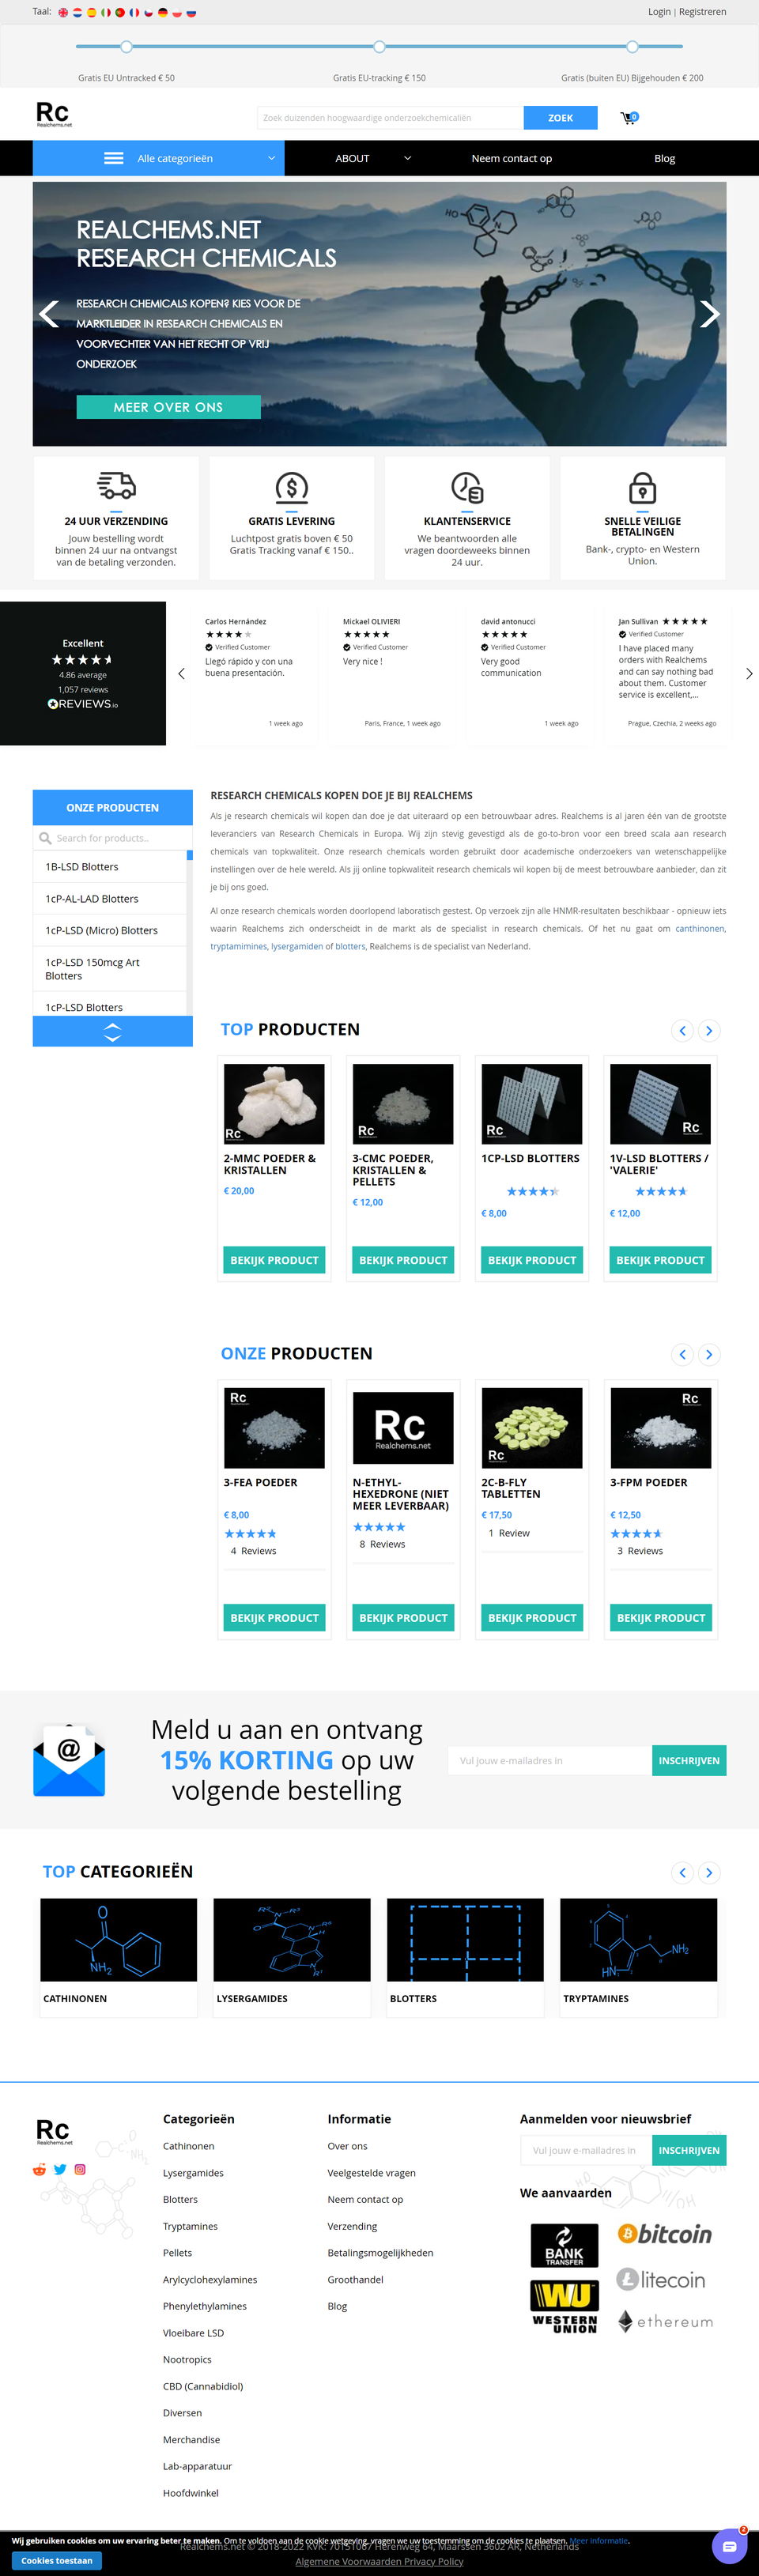This screenshot has height=2576, width=759.
Task: Choose the French flag language
Action: (134, 13)
